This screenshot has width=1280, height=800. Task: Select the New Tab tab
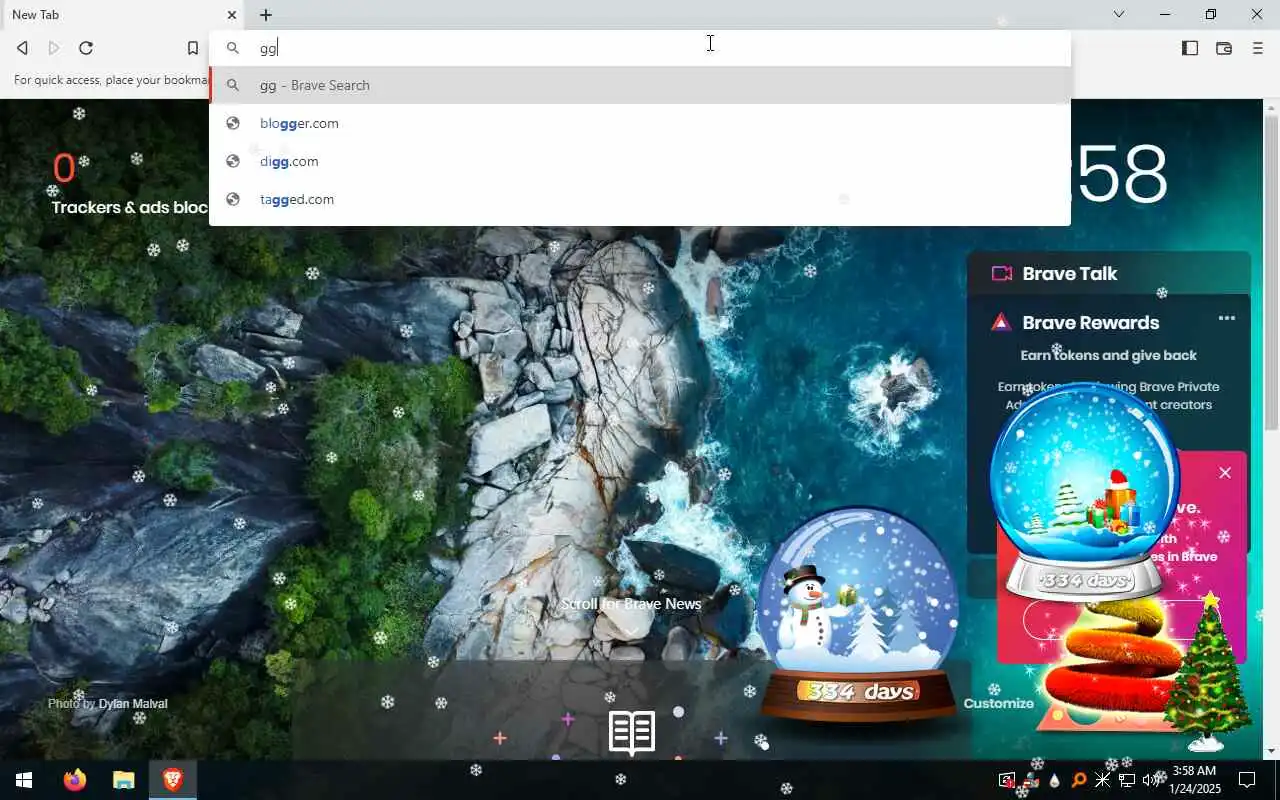click(122, 15)
